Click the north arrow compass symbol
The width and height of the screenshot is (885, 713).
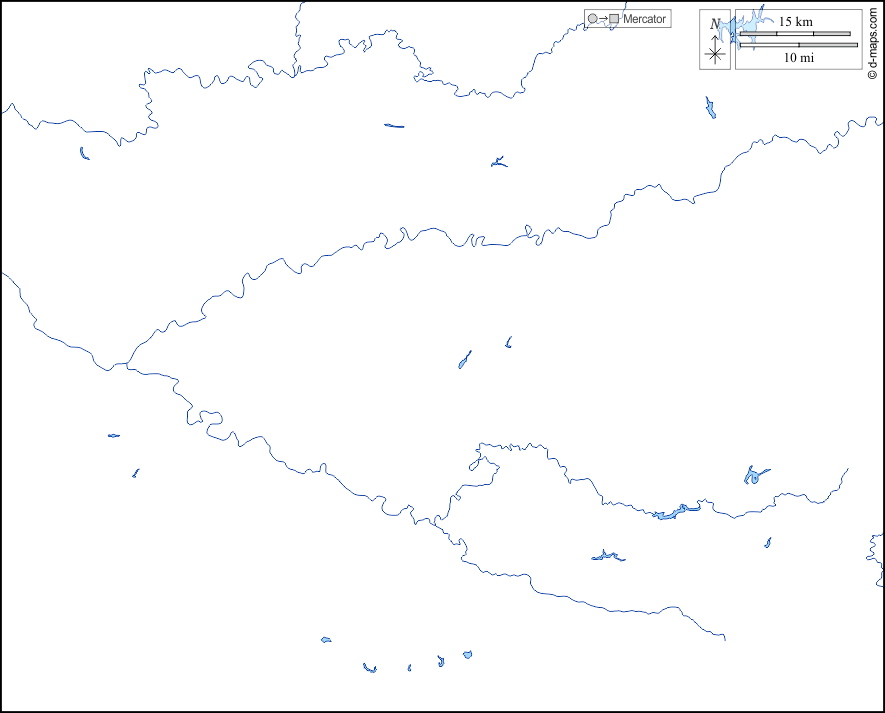[x=715, y=52]
